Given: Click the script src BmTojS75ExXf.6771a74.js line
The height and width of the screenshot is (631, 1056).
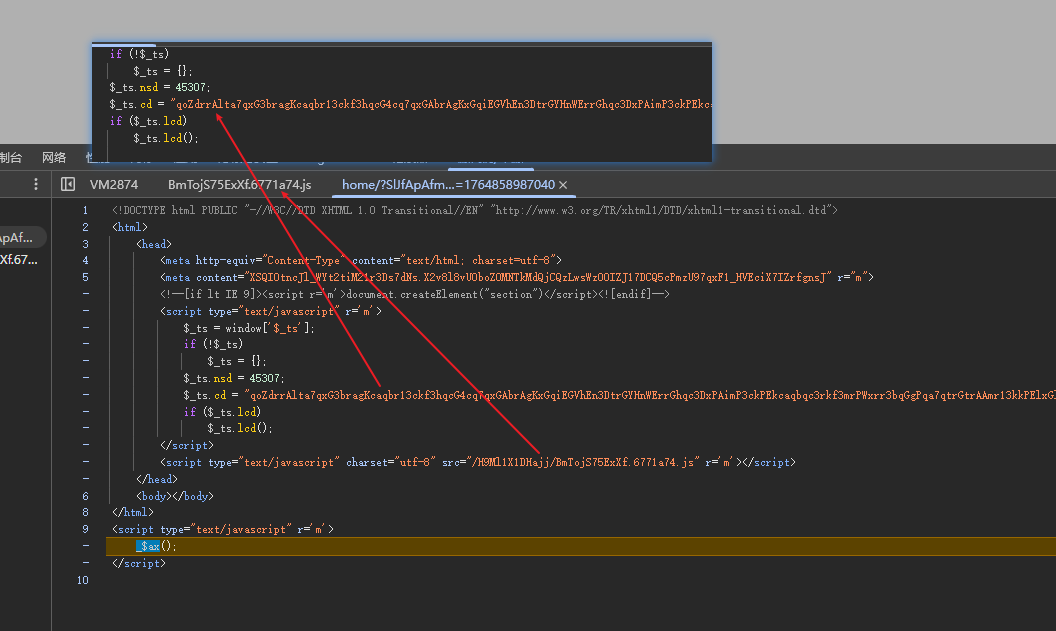Looking at the screenshot, I should coord(477,462).
